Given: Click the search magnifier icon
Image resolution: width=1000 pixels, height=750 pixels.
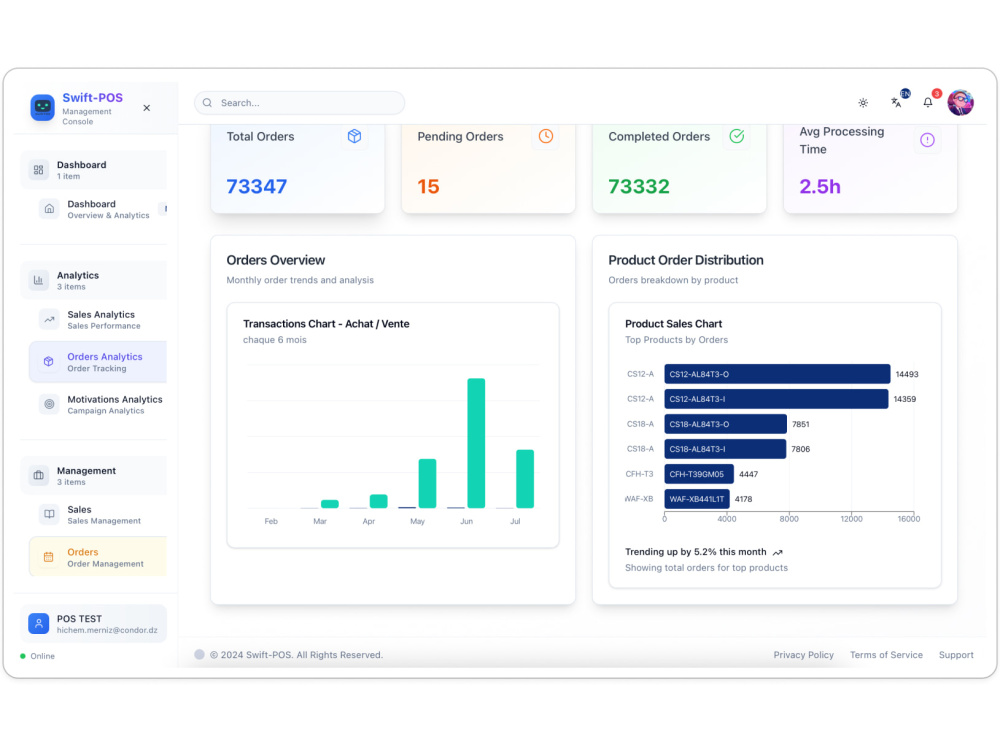Looking at the screenshot, I should [x=207, y=103].
